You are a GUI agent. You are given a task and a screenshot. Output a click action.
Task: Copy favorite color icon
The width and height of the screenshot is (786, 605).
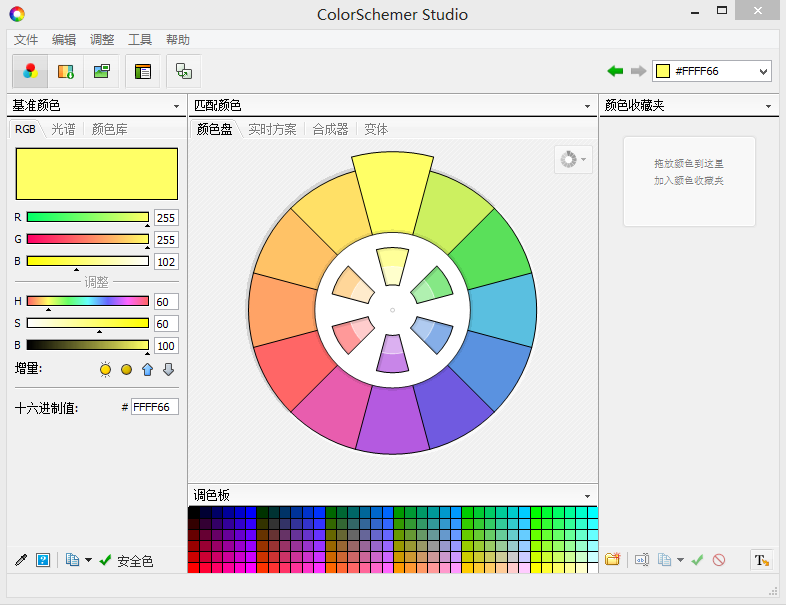(665, 559)
